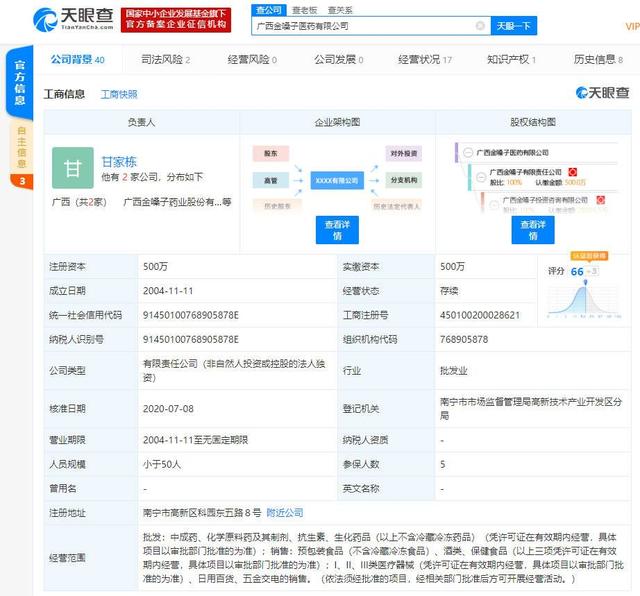Open the 经营风险 tab
Screen dimensions: 640x596
coord(252,60)
